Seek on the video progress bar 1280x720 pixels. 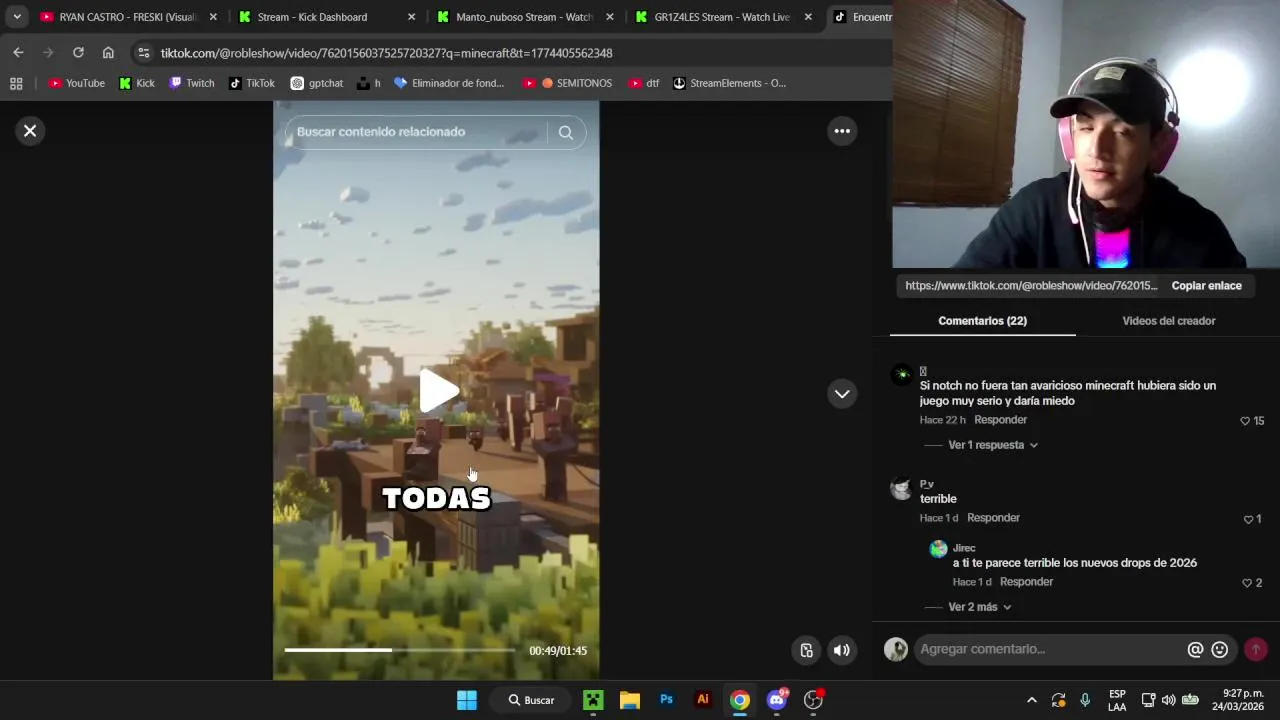pyautogui.click(x=400, y=650)
